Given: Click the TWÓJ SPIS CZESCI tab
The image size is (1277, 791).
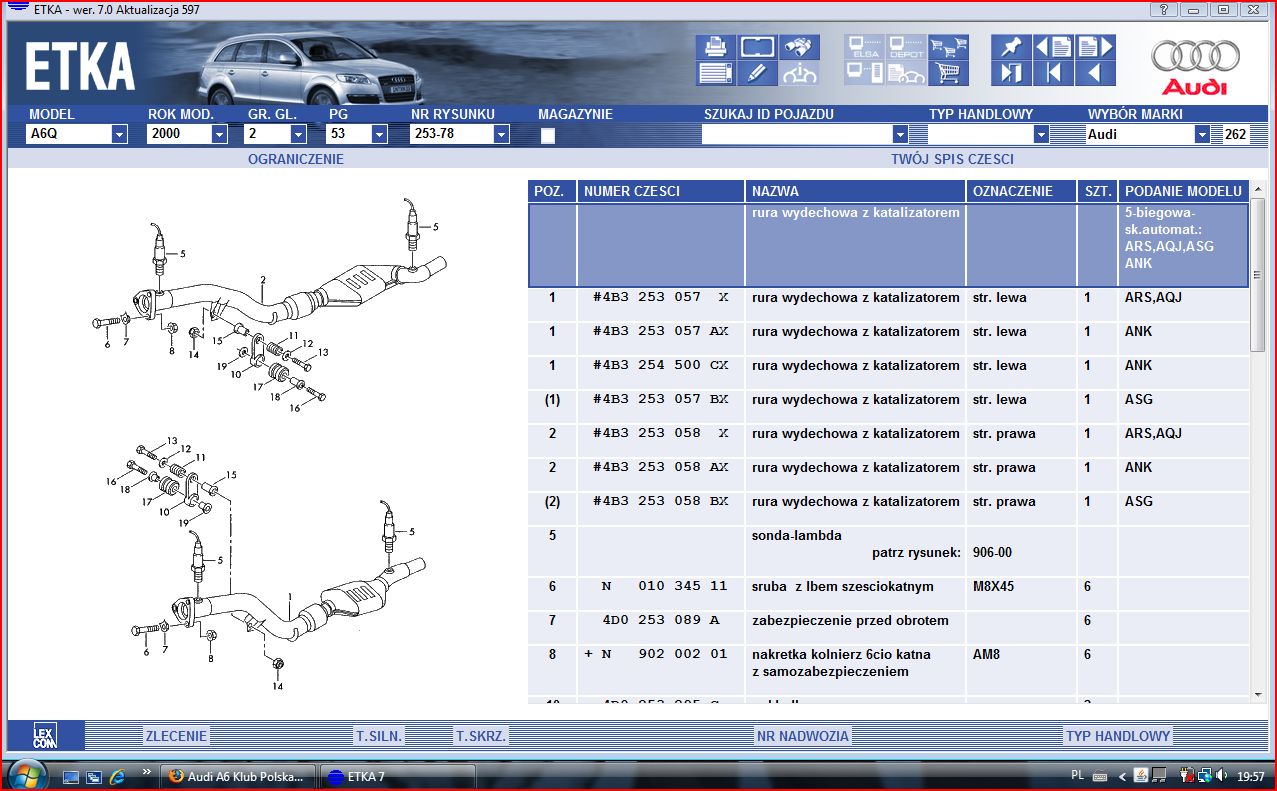Looking at the screenshot, I should click(x=953, y=159).
